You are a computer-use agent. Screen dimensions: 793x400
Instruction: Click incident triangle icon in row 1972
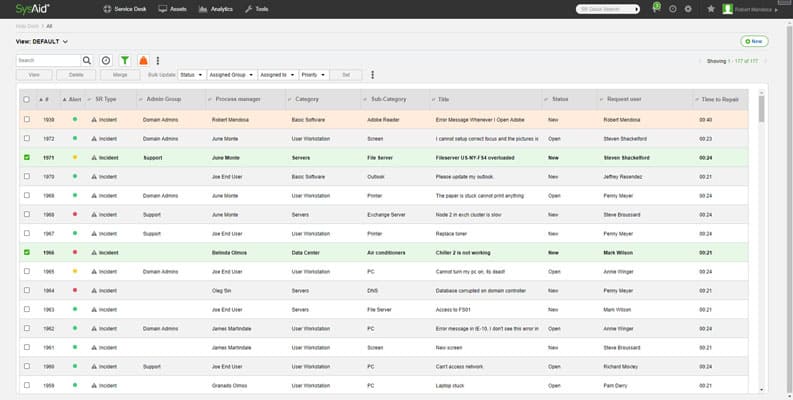(x=94, y=139)
